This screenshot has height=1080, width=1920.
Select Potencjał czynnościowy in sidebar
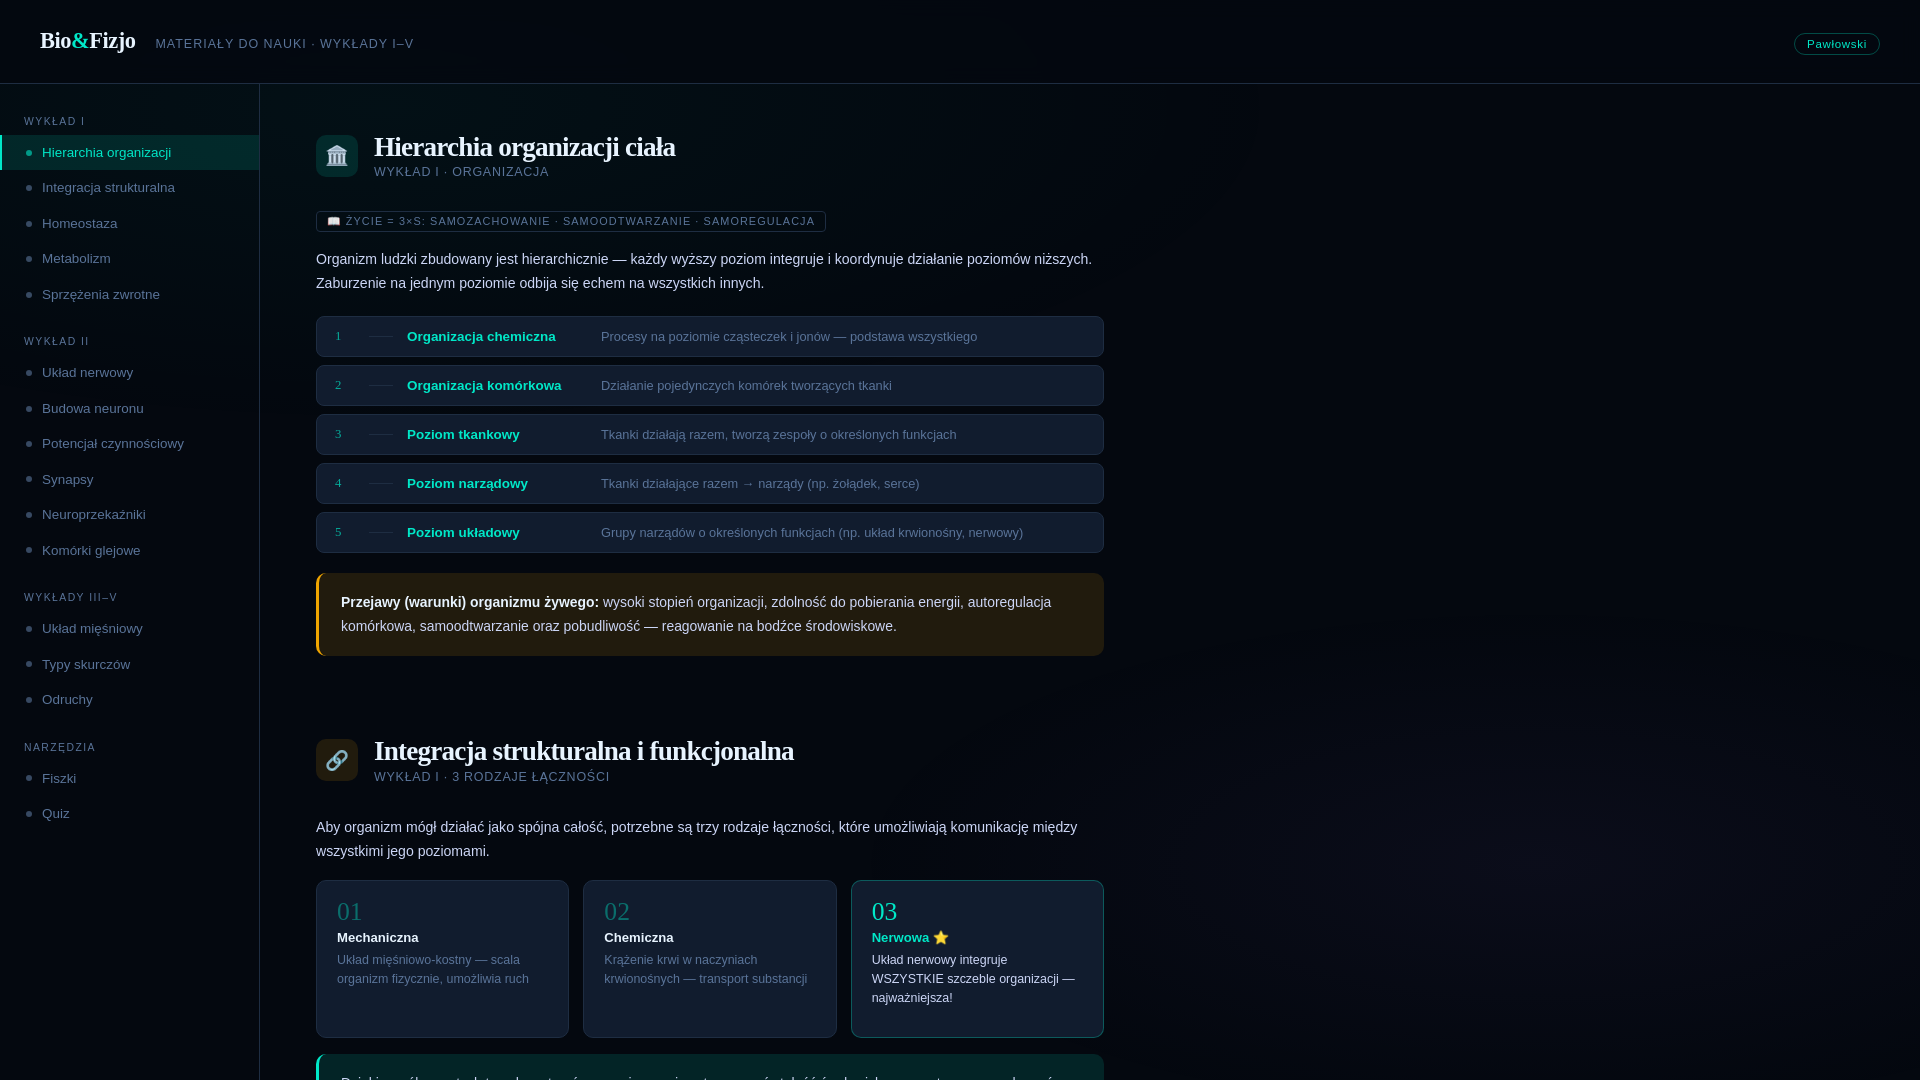pos(130,444)
